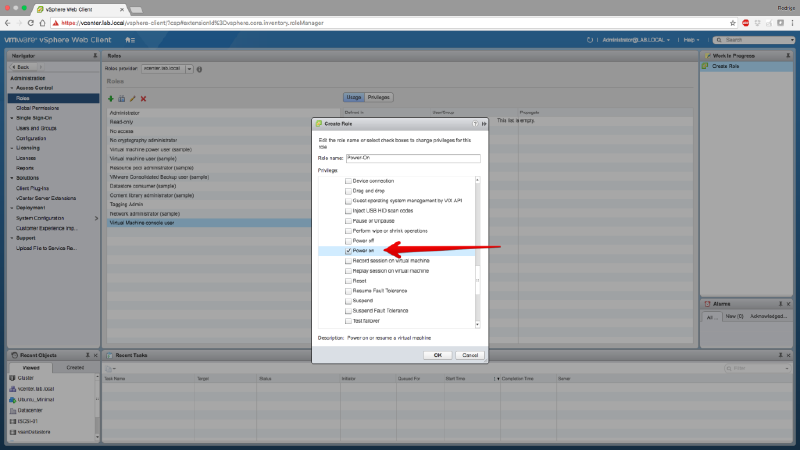Viewport: 800px width, 450px height.
Task: Click the red delete role icon
Action: (143, 98)
